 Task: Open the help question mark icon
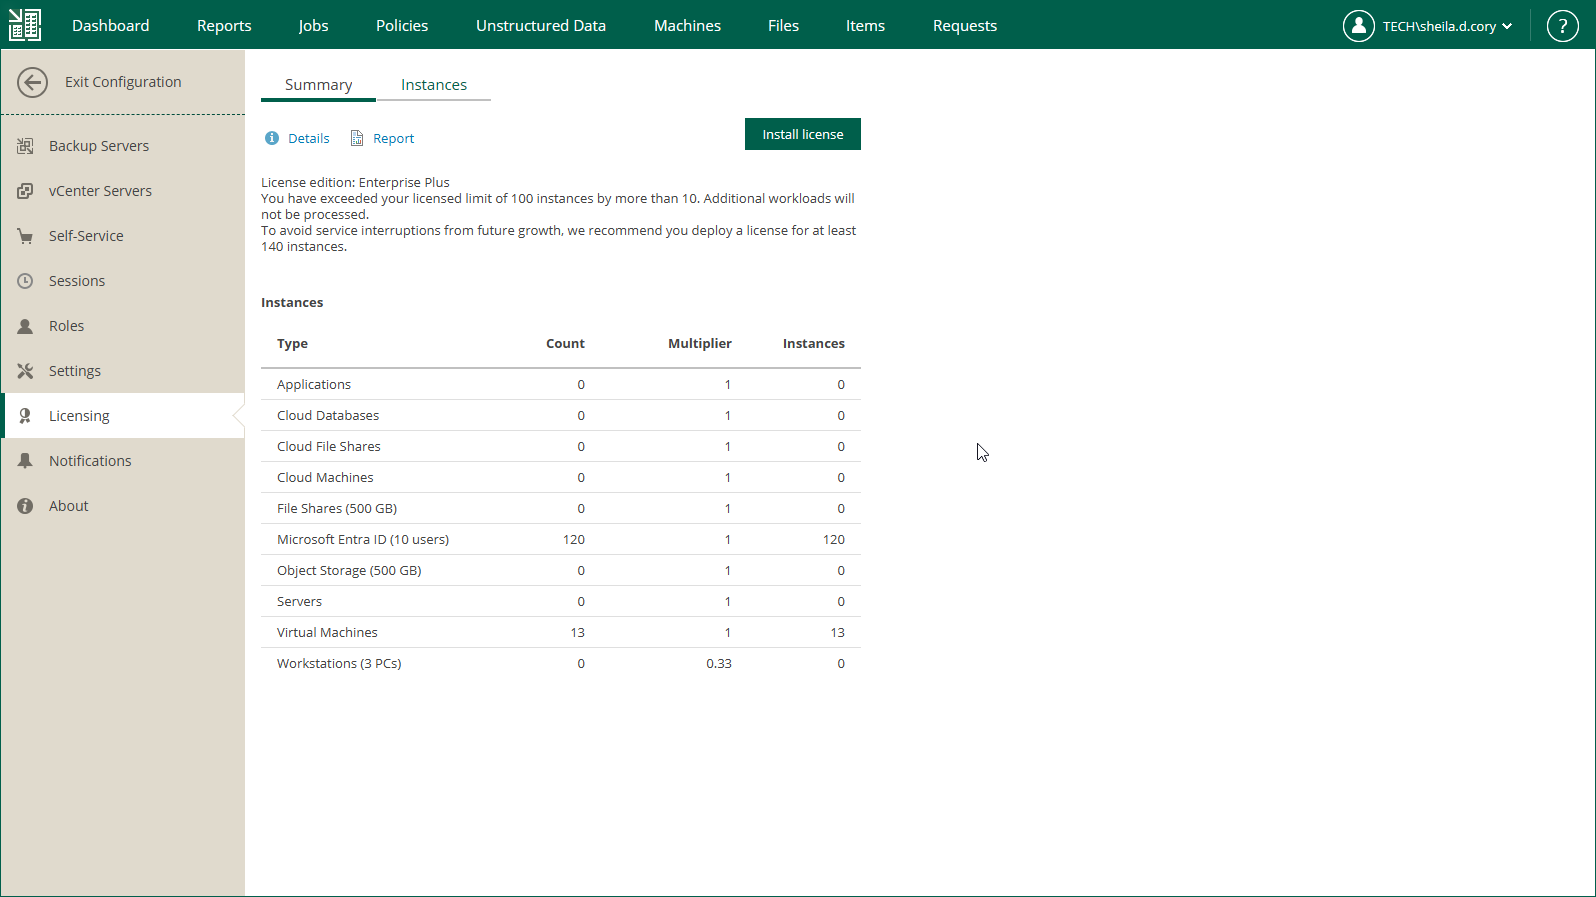point(1562,26)
